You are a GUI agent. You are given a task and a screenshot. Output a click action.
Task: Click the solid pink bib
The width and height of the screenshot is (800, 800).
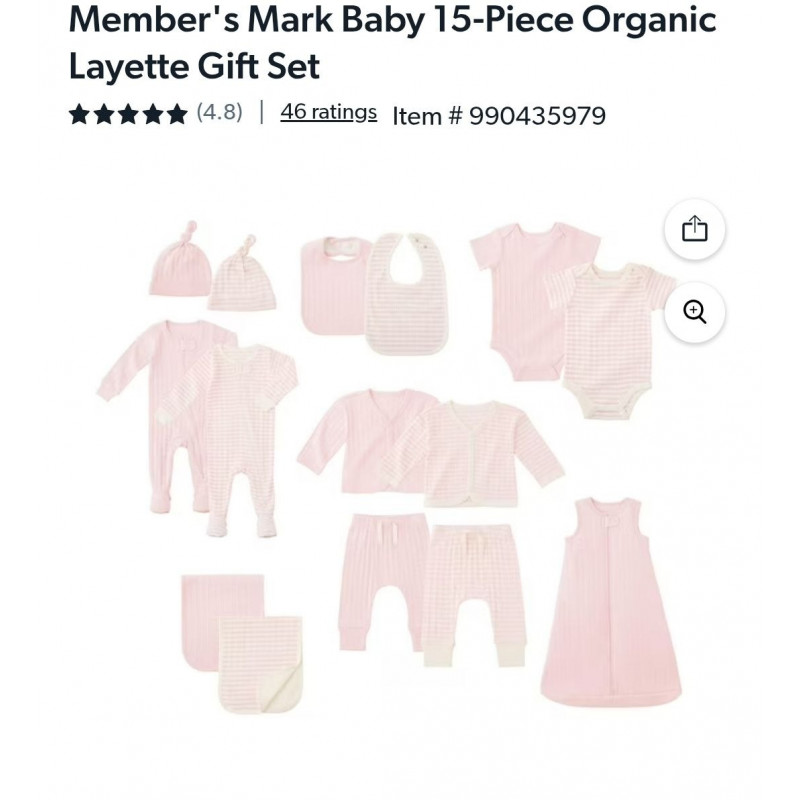point(334,286)
